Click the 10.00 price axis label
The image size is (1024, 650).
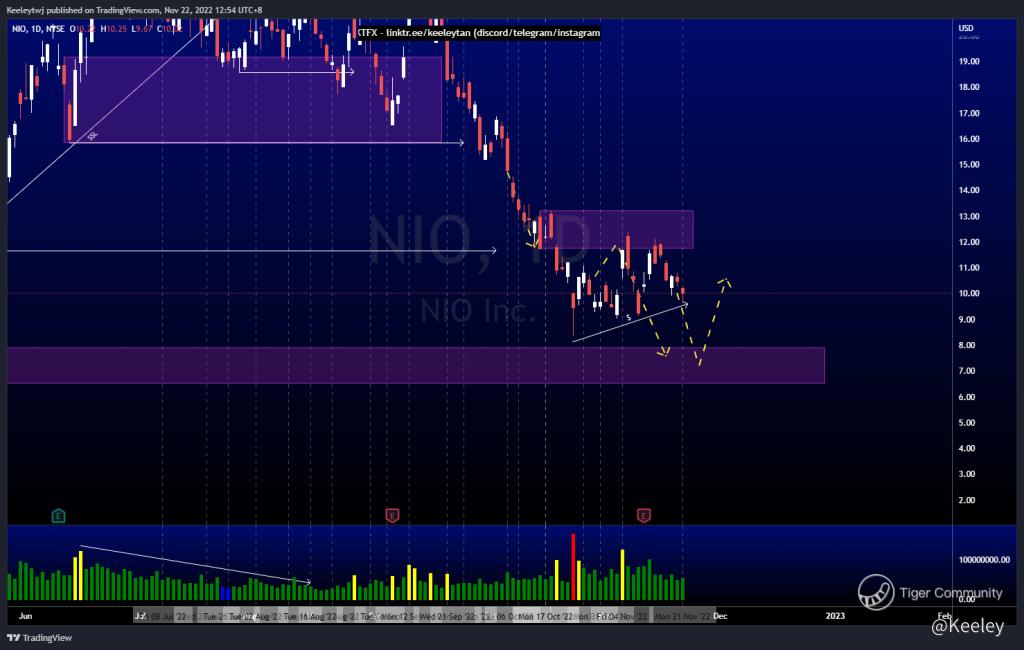[969, 293]
